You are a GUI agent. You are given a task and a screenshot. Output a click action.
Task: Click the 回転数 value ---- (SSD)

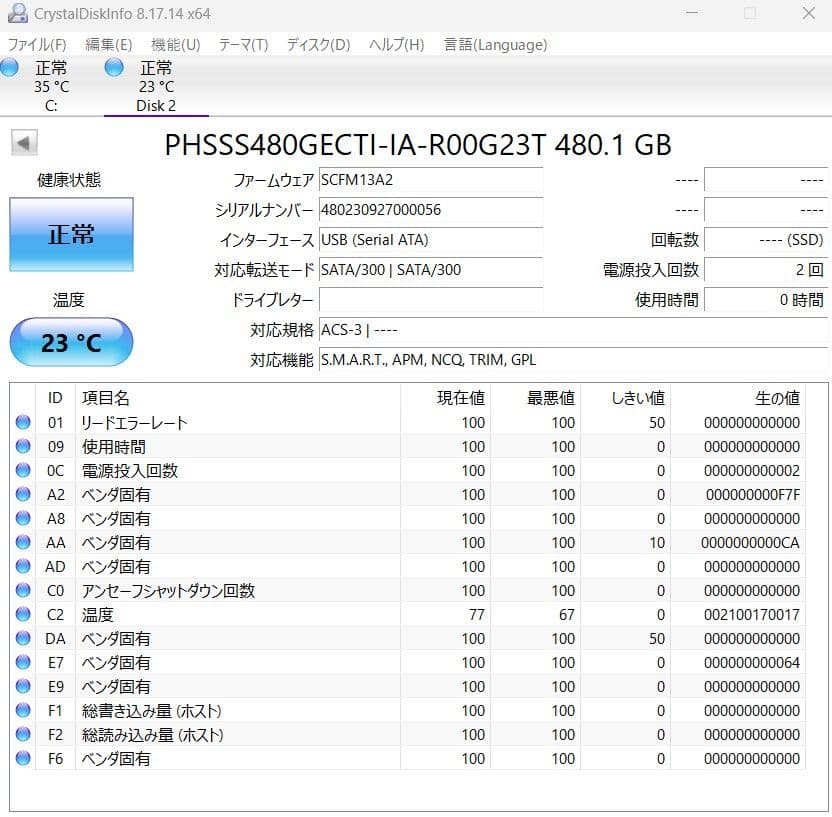click(766, 240)
